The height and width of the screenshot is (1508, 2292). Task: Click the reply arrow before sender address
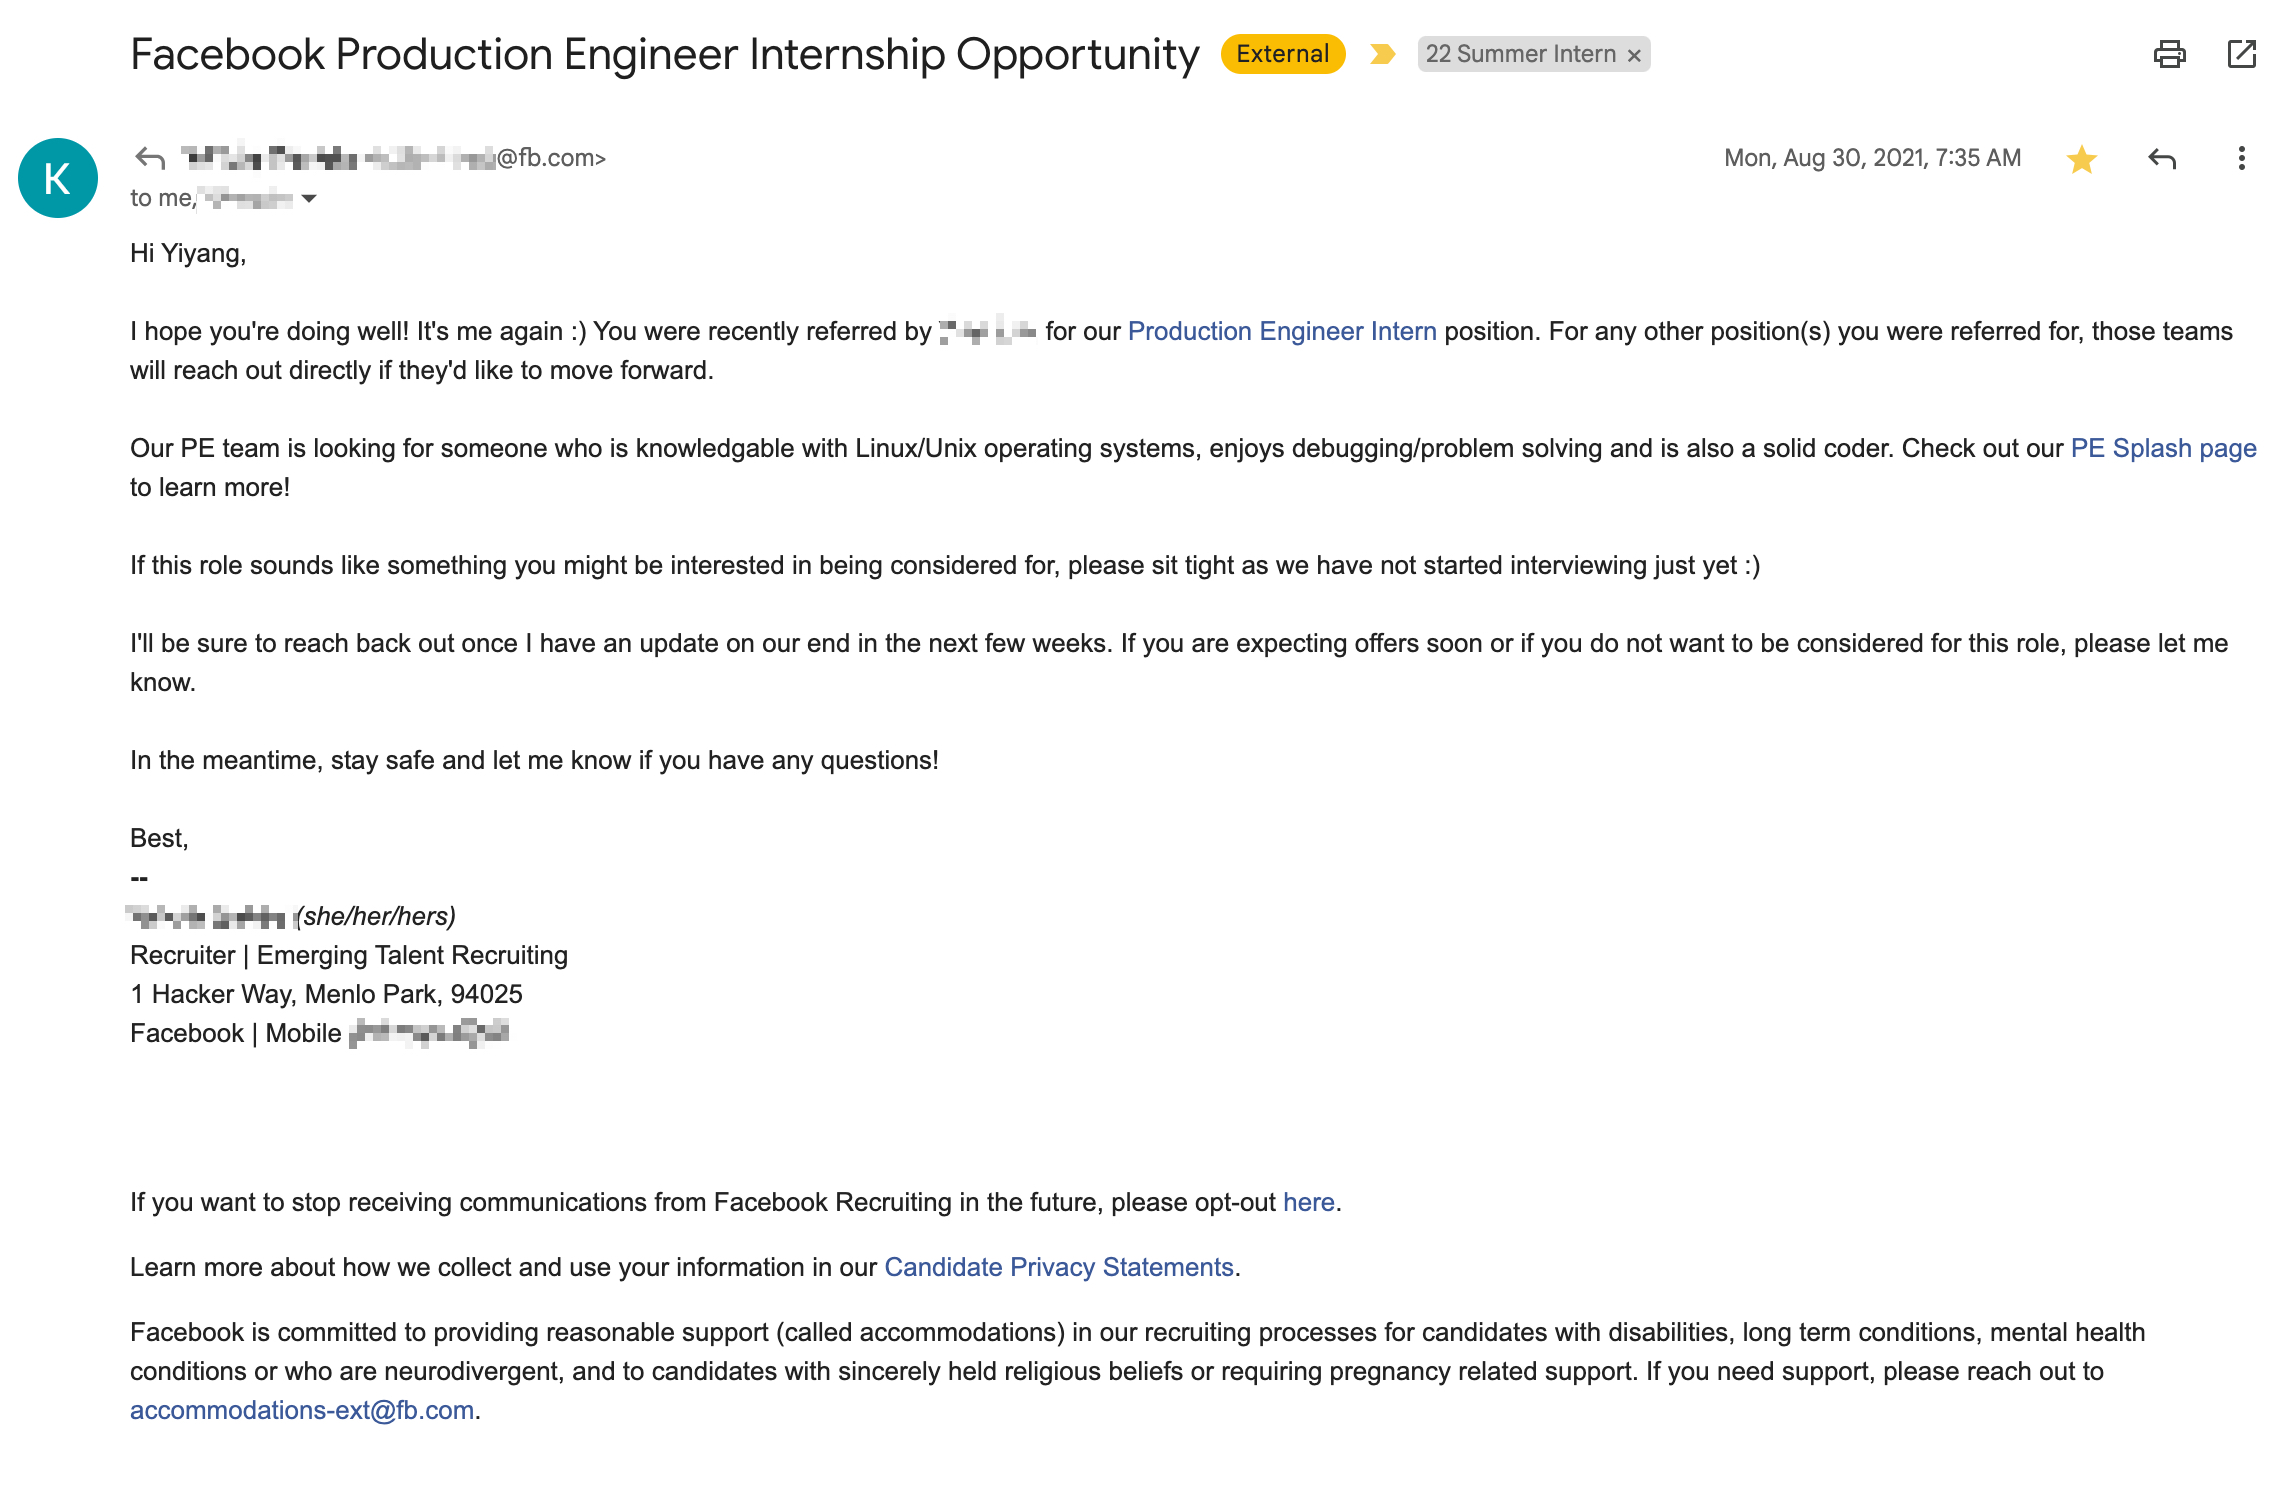(150, 158)
